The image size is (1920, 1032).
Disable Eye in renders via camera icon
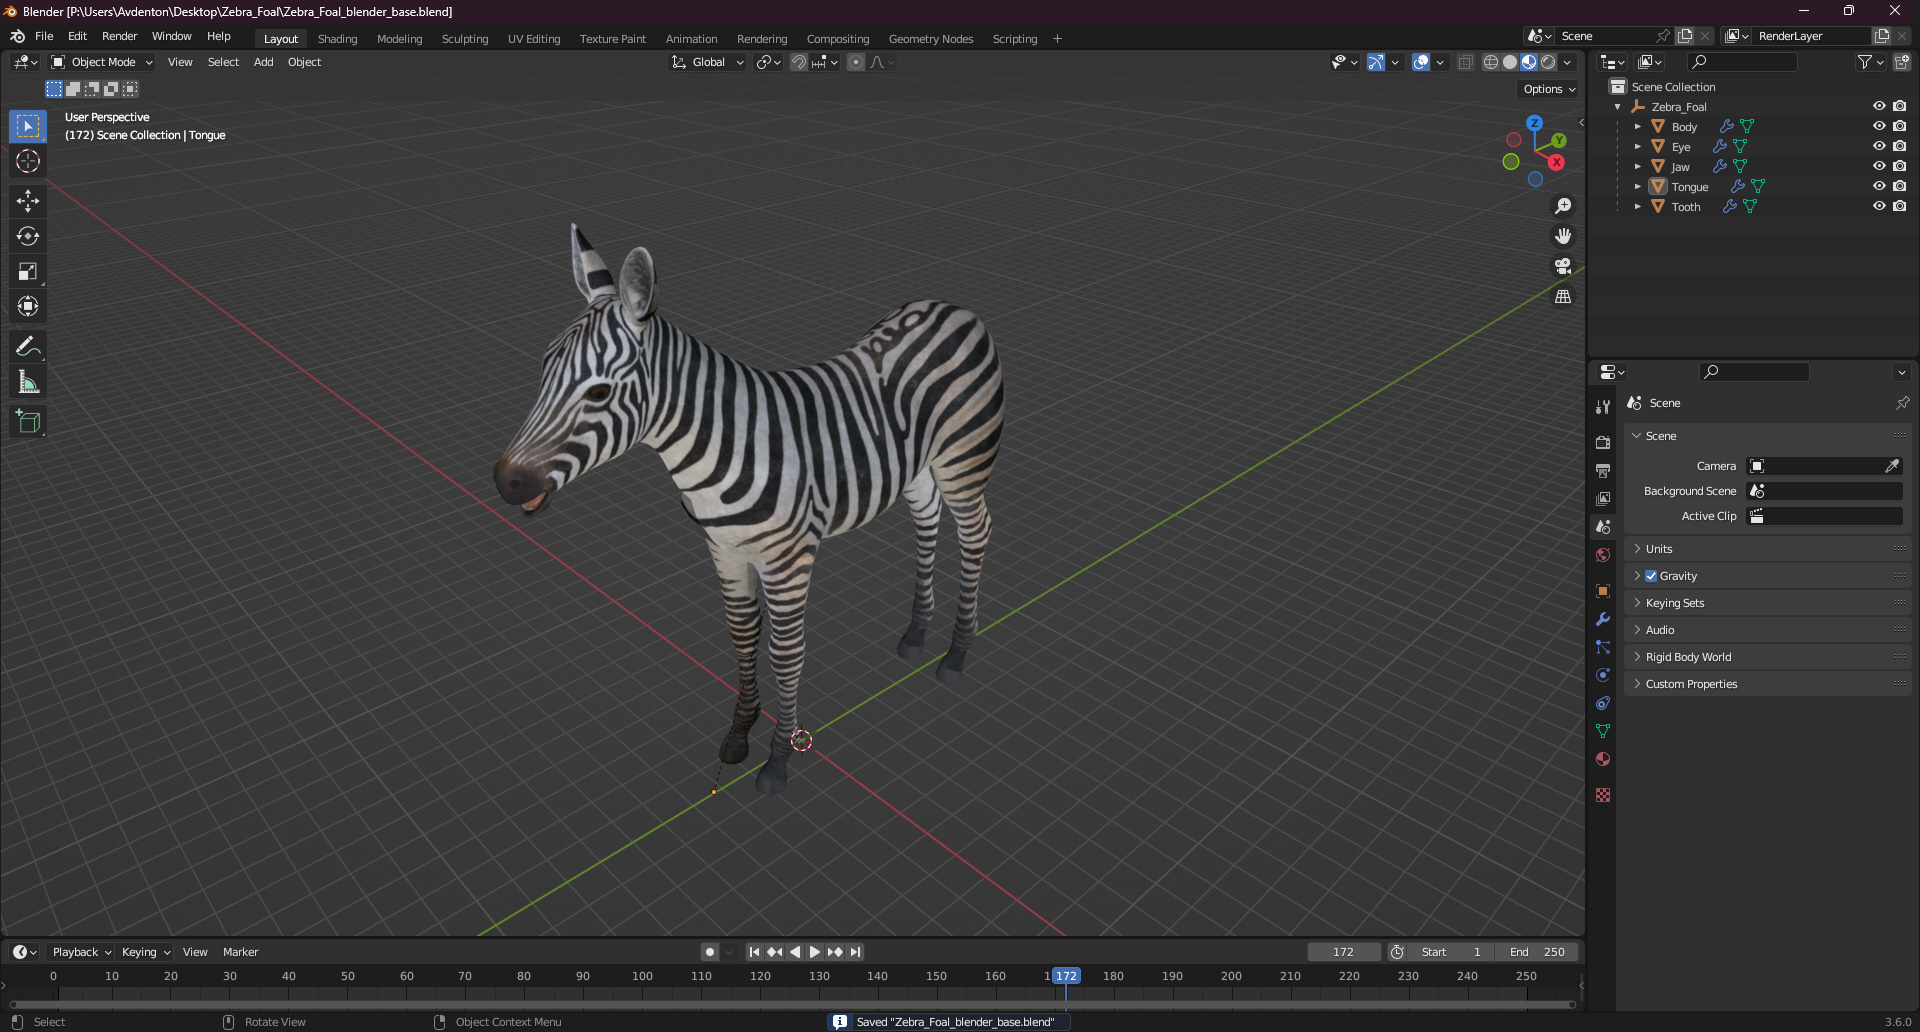1899,146
